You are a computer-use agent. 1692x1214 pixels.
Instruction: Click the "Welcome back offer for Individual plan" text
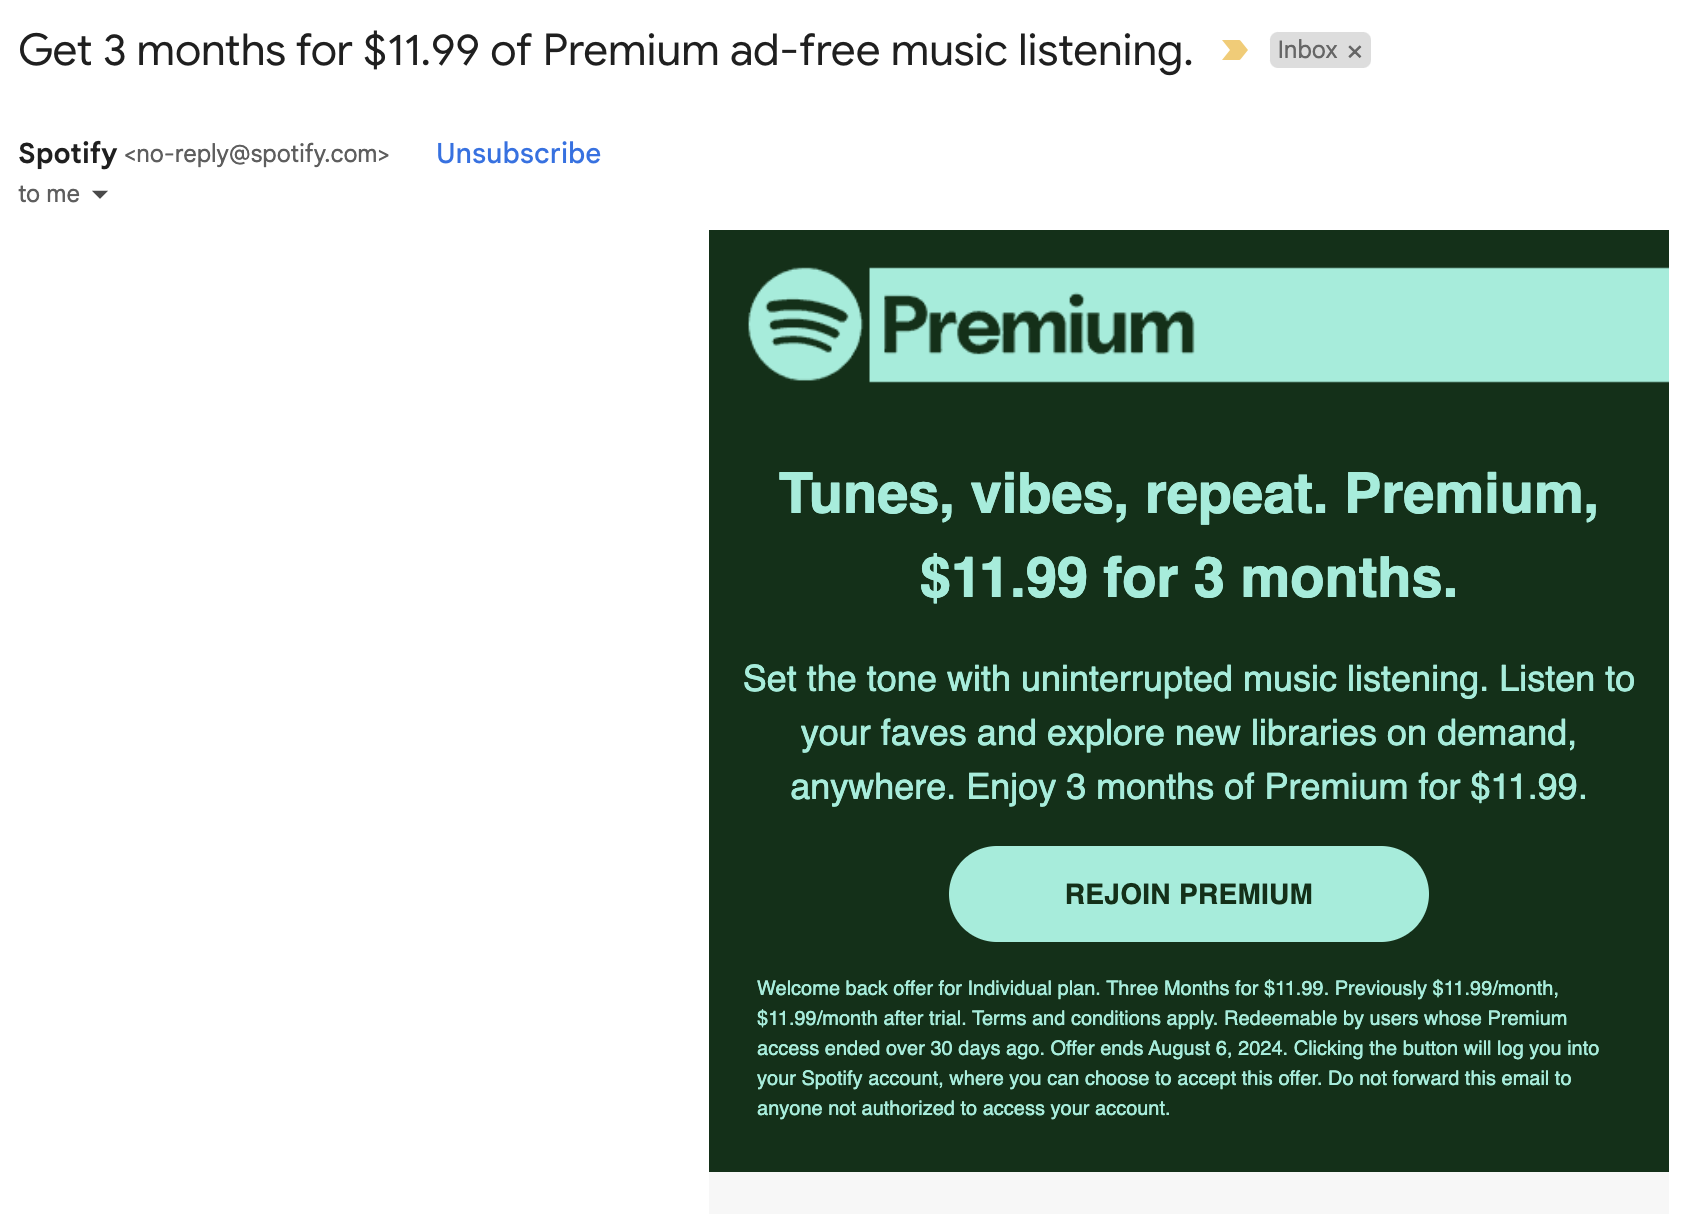(x=928, y=988)
